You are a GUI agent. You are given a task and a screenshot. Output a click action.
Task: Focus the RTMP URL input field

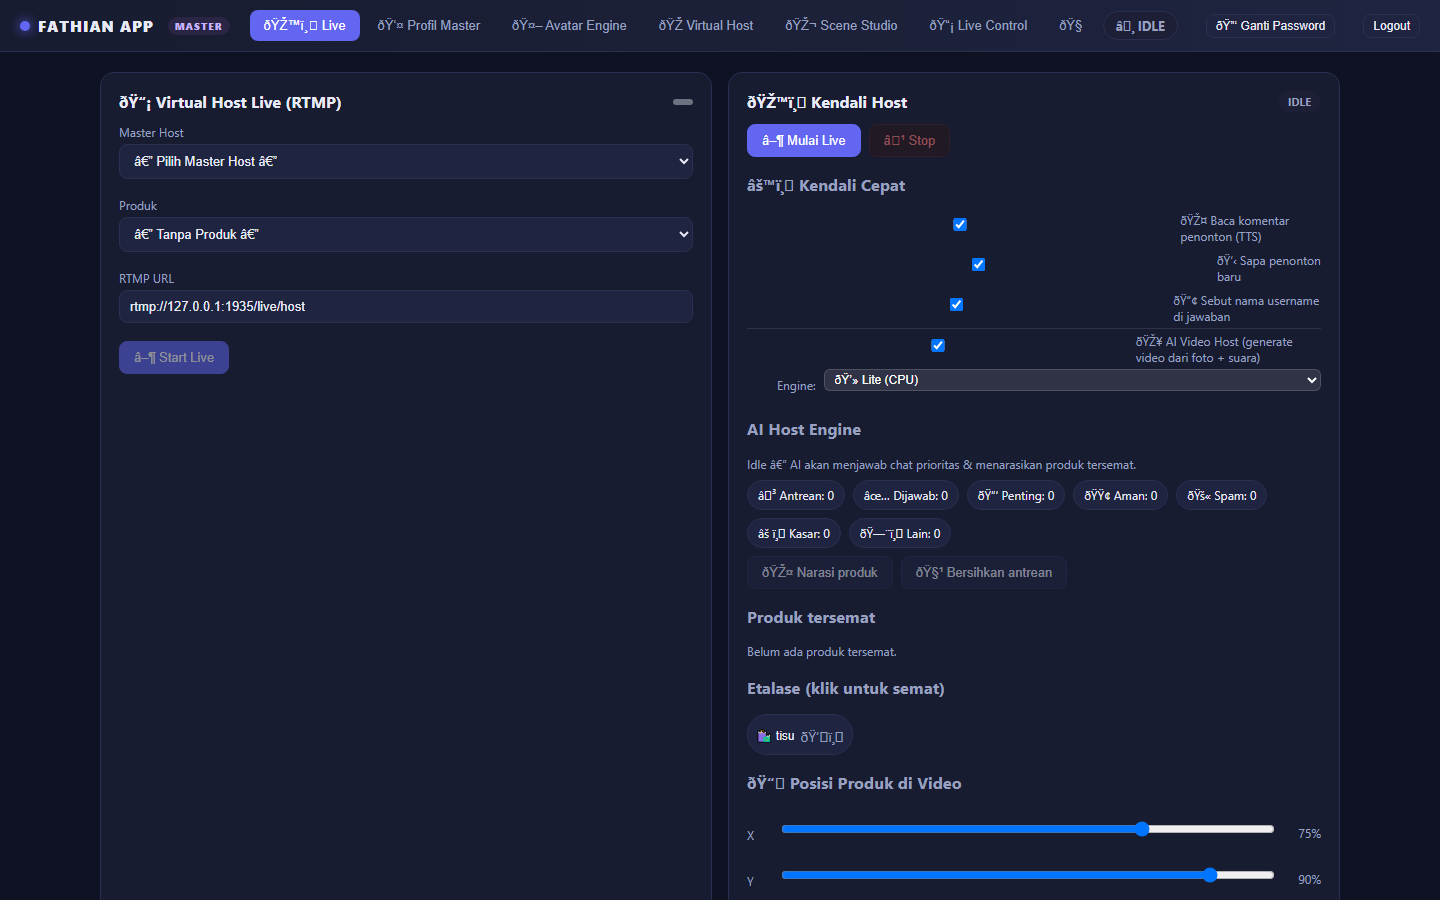pyautogui.click(x=406, y=306)
